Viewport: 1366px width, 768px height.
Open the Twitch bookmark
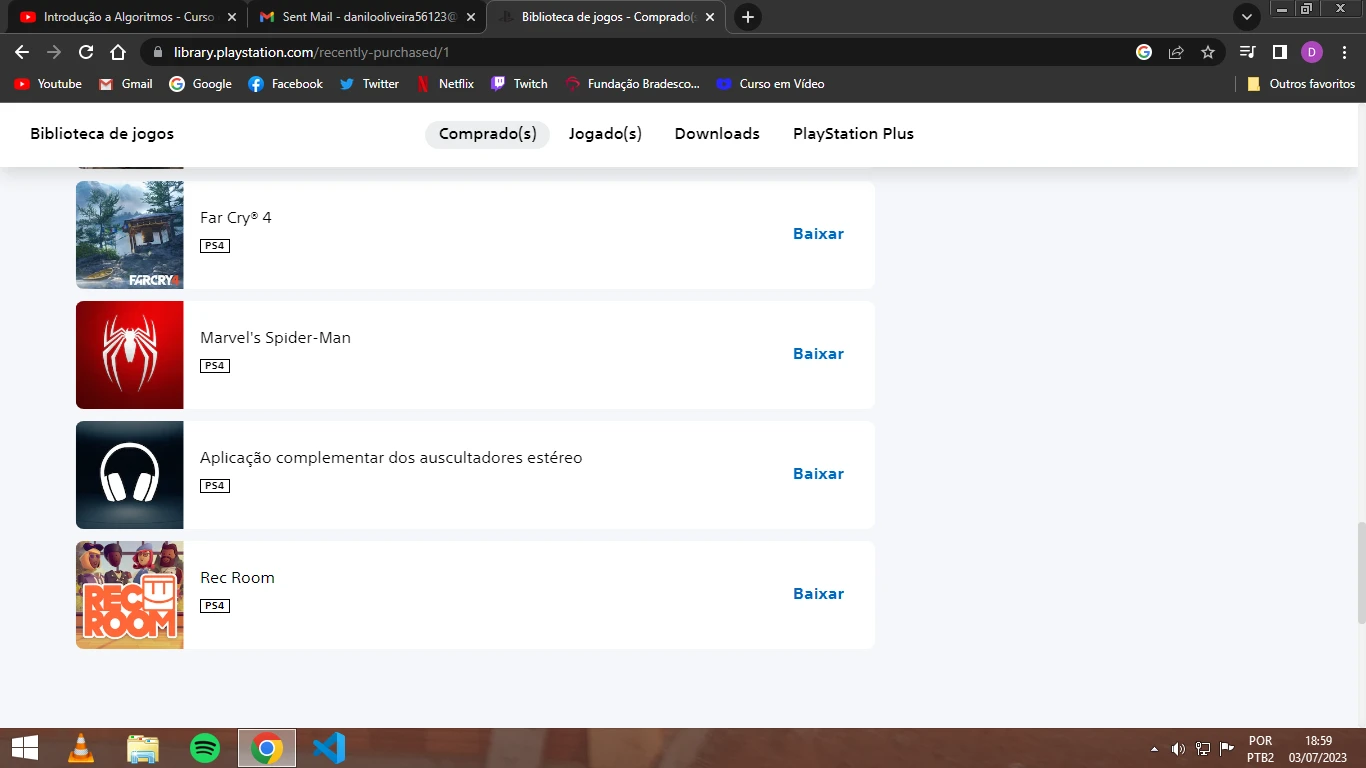click(519, 84)
